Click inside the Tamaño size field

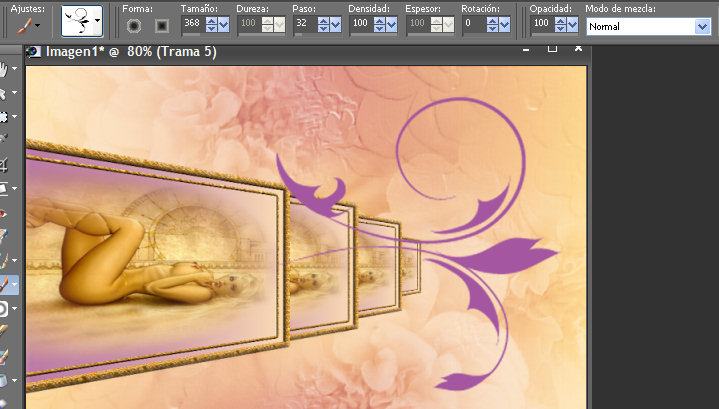(x=192, y=22)
